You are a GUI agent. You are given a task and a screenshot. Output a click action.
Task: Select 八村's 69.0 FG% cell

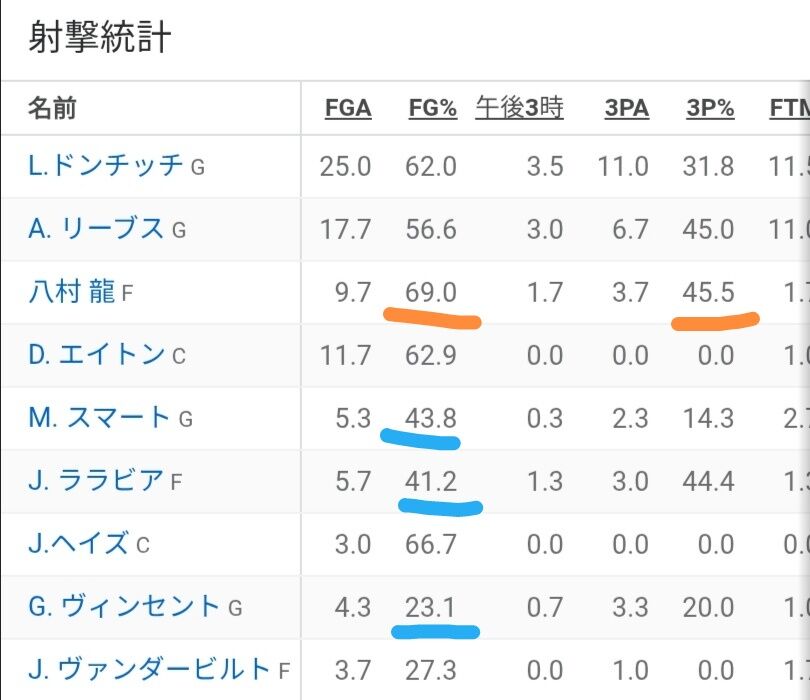coord(431,292)
